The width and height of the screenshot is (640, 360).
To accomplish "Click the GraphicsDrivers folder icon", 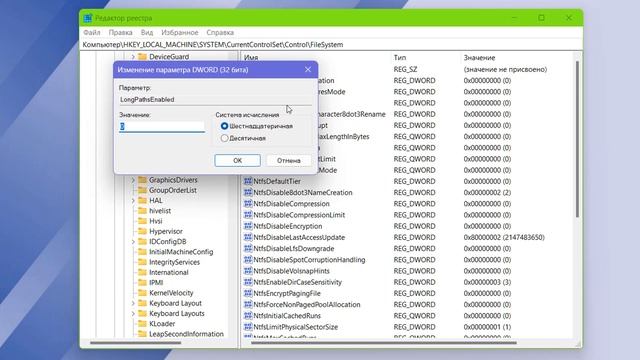I will click(x=142, y=180).
